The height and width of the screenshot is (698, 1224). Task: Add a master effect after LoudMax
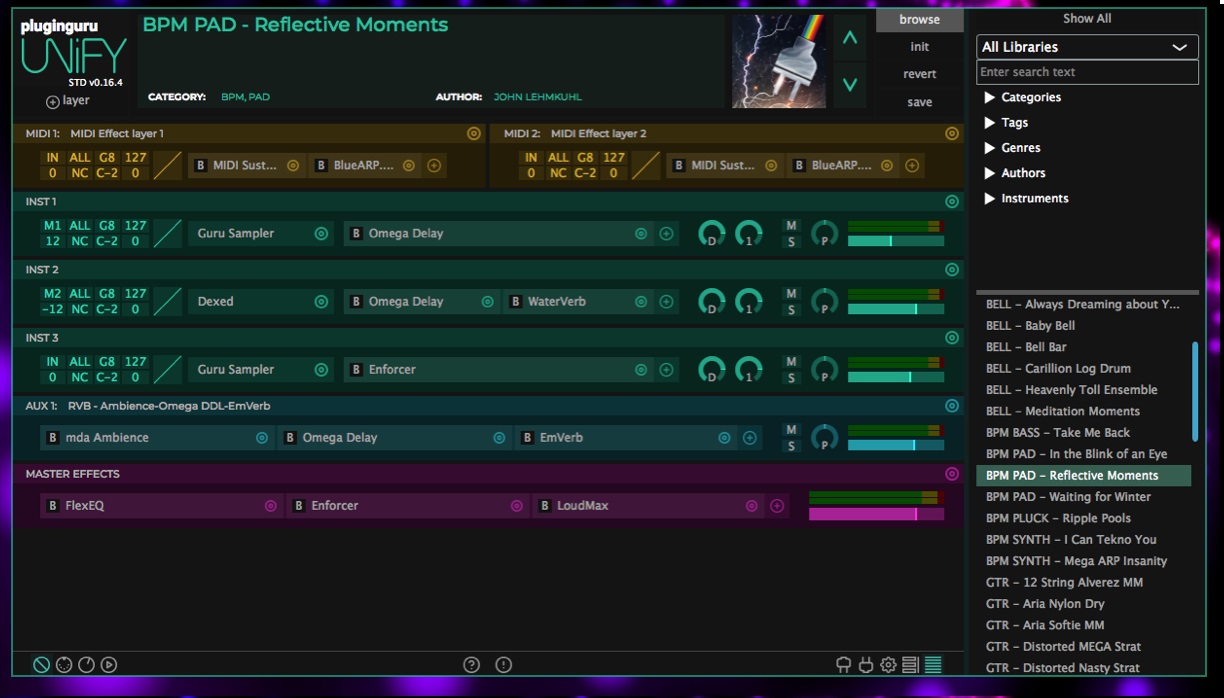point(777,506)
